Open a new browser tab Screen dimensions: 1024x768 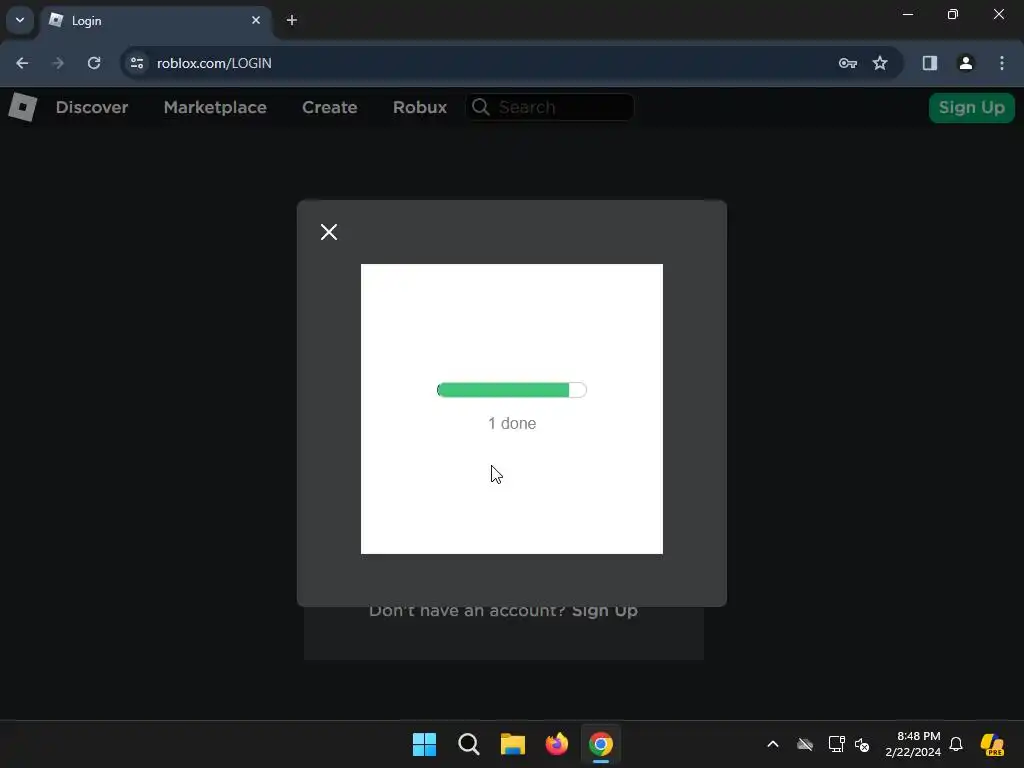292,20
